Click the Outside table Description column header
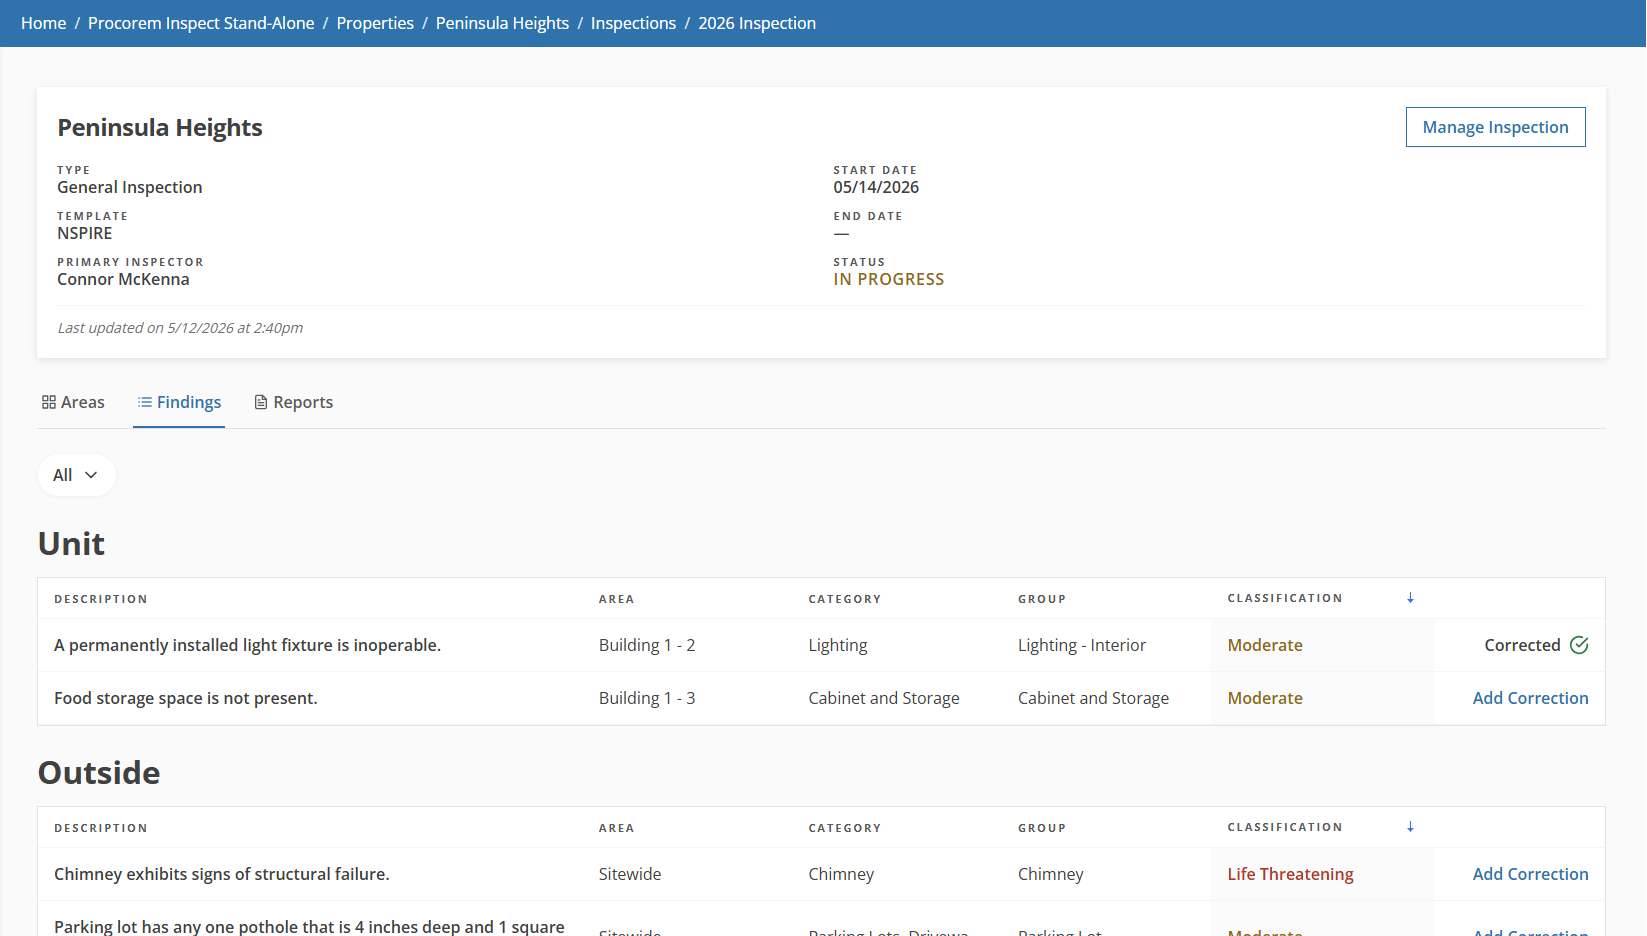 pos(101,828)
